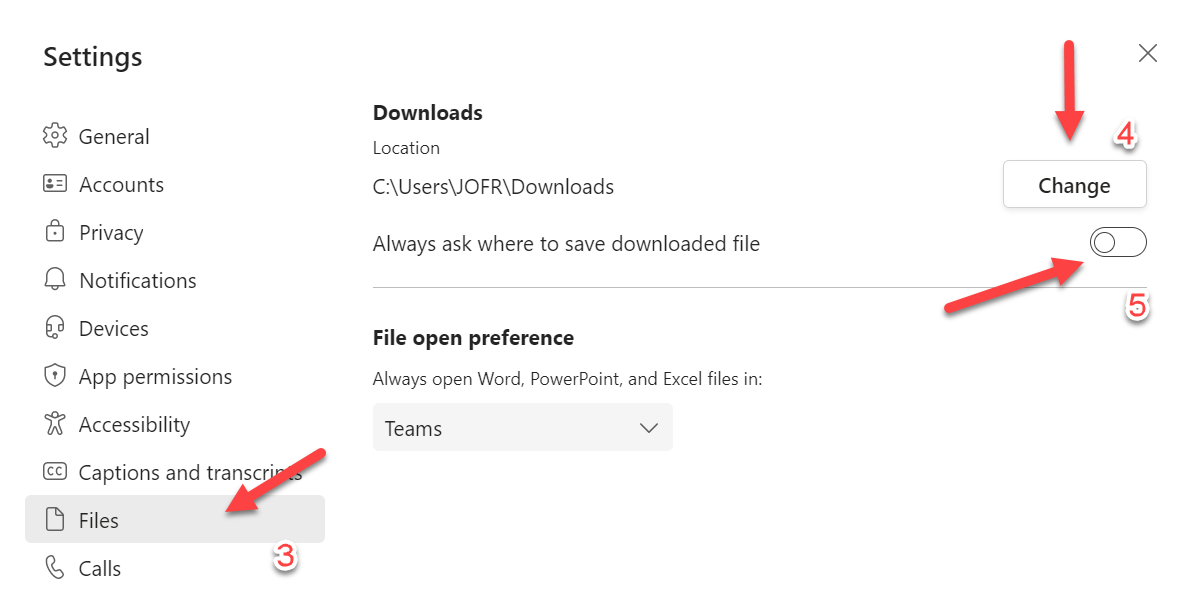
Task: Click the chevron next to Teams
Action: [x=651, y=427]
